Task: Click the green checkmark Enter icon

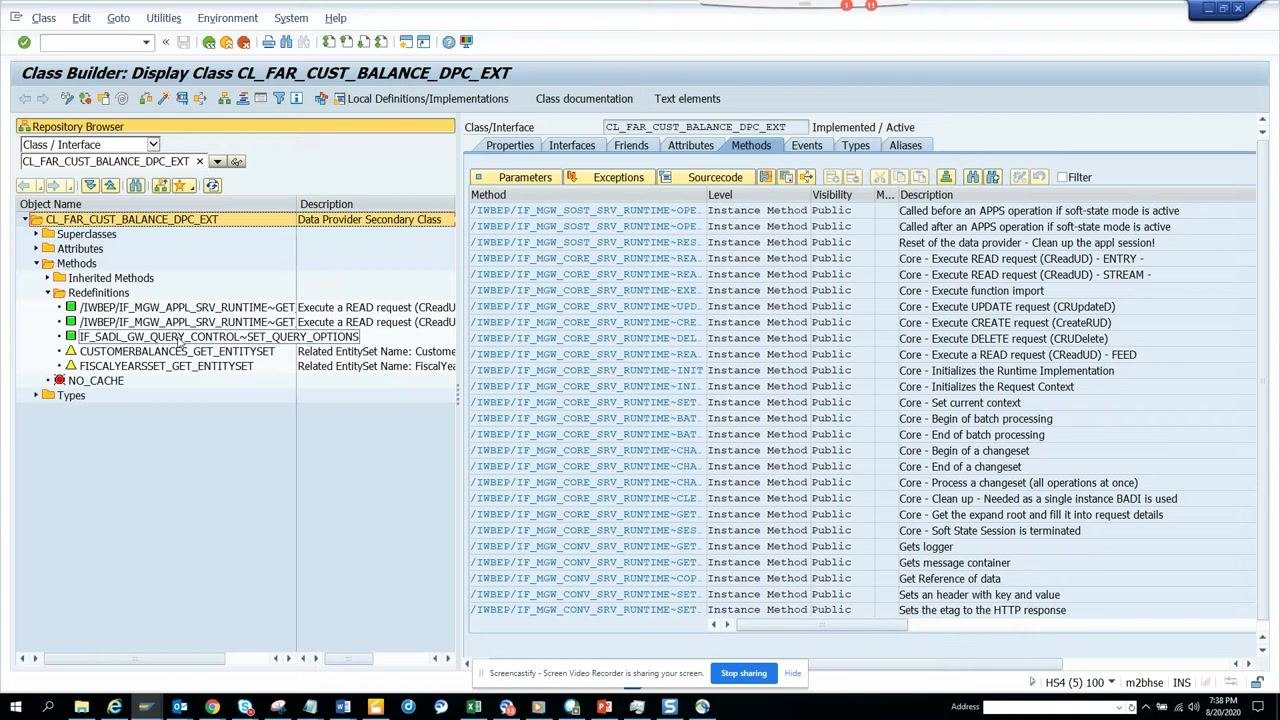Action: (x=24, y=42)
